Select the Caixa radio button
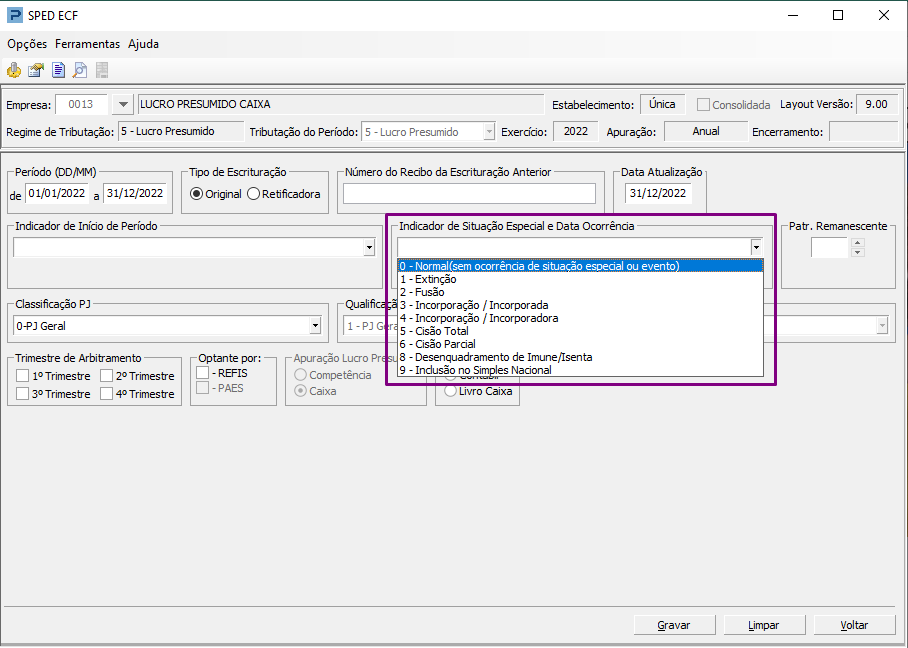Screen dimensions: 908x648 [x=301, y=391]
